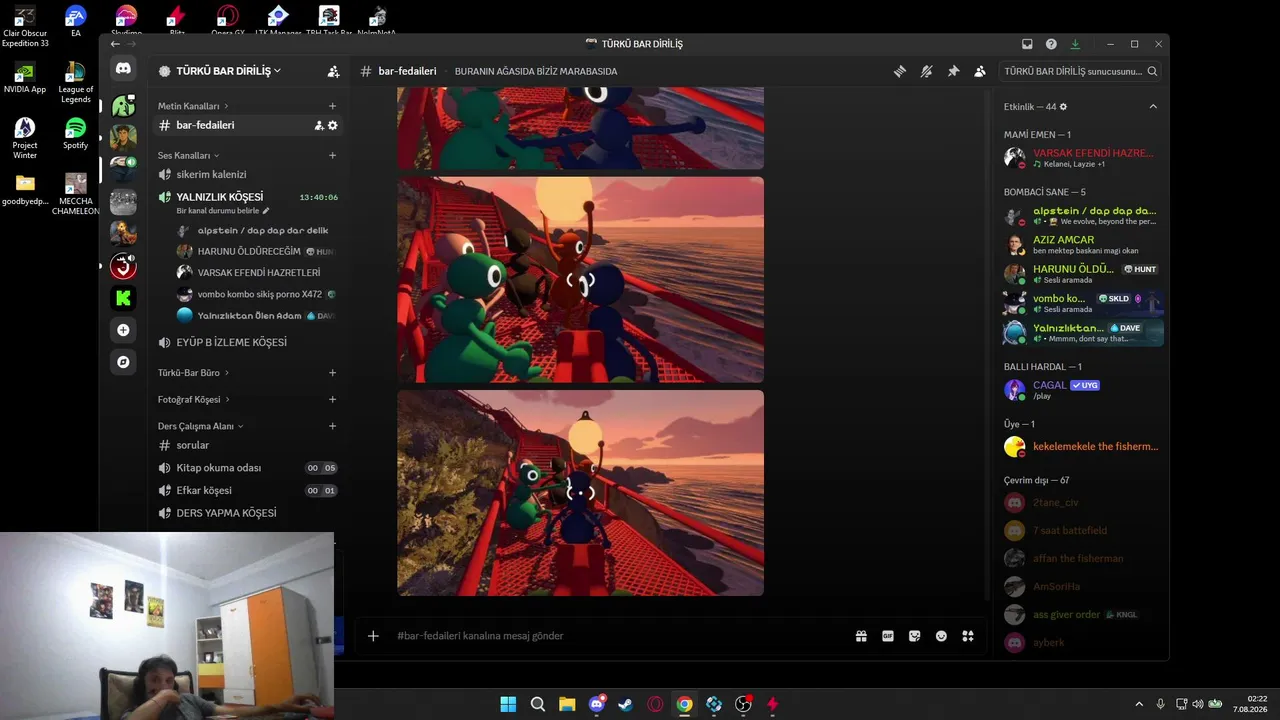Collapse the Ses Kanalları category

pos(189,155)
